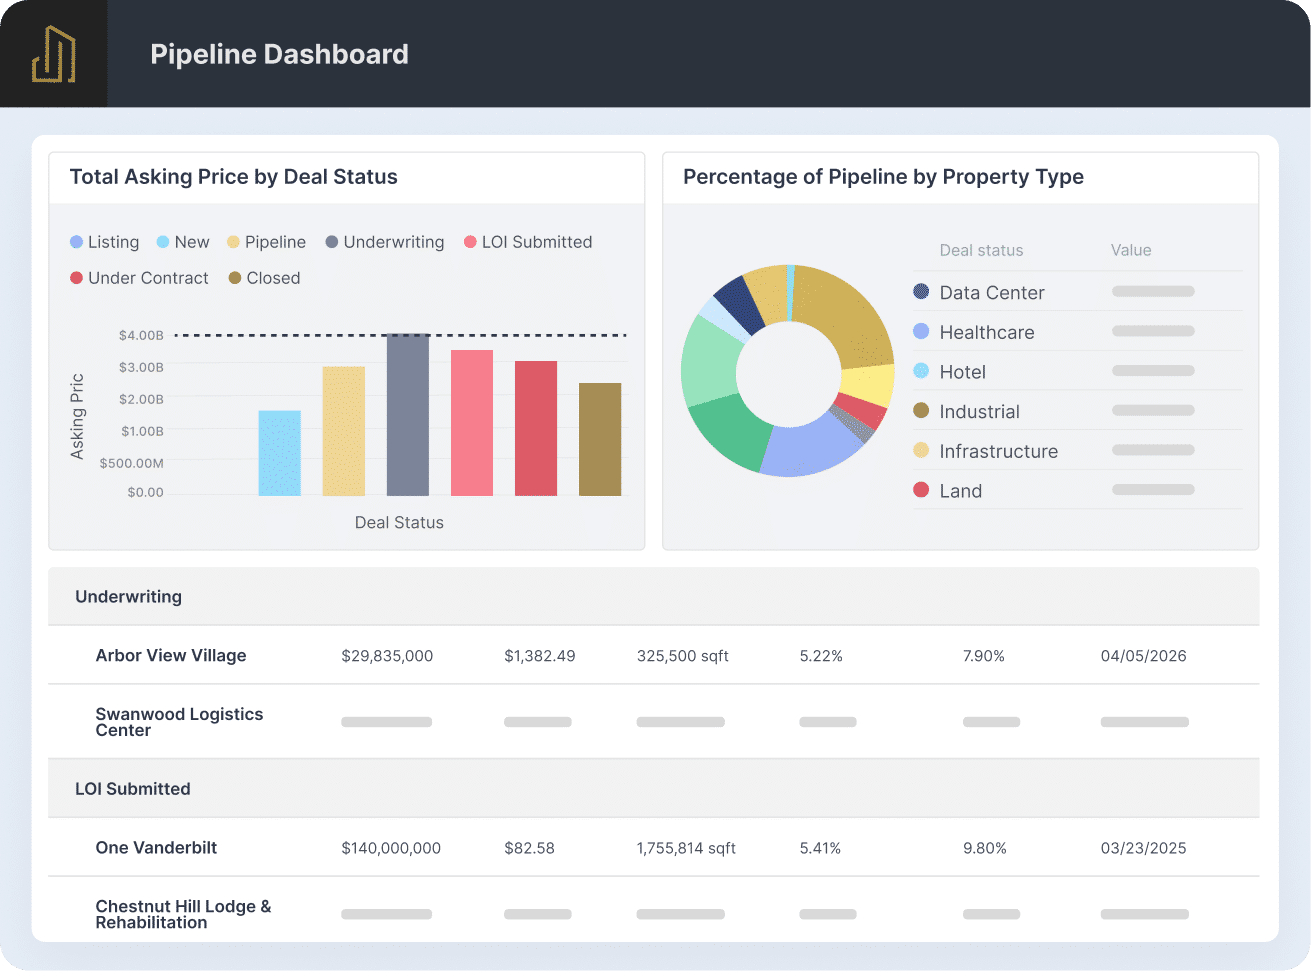The height and width of the screenshot is (971, 1311).
Task: Click the Industrial color swatch
Action: (921, 411)
